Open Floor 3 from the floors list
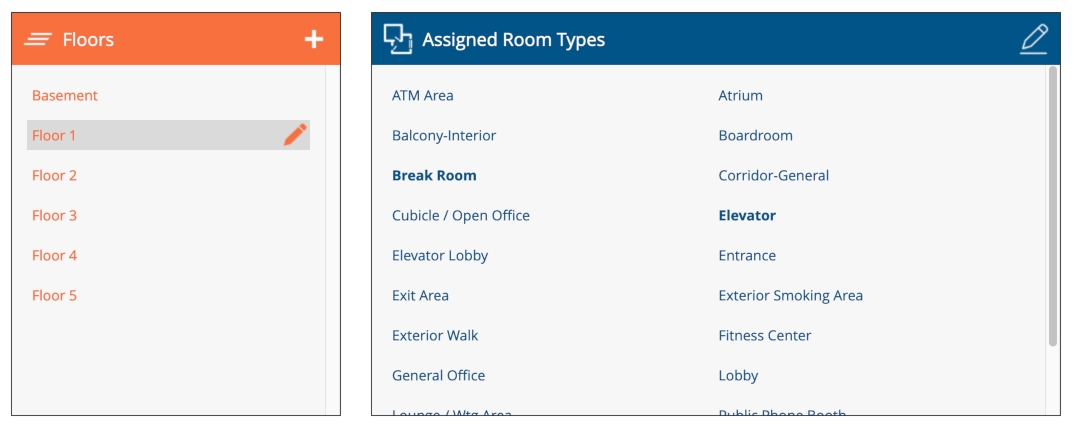 pos(54,216)
